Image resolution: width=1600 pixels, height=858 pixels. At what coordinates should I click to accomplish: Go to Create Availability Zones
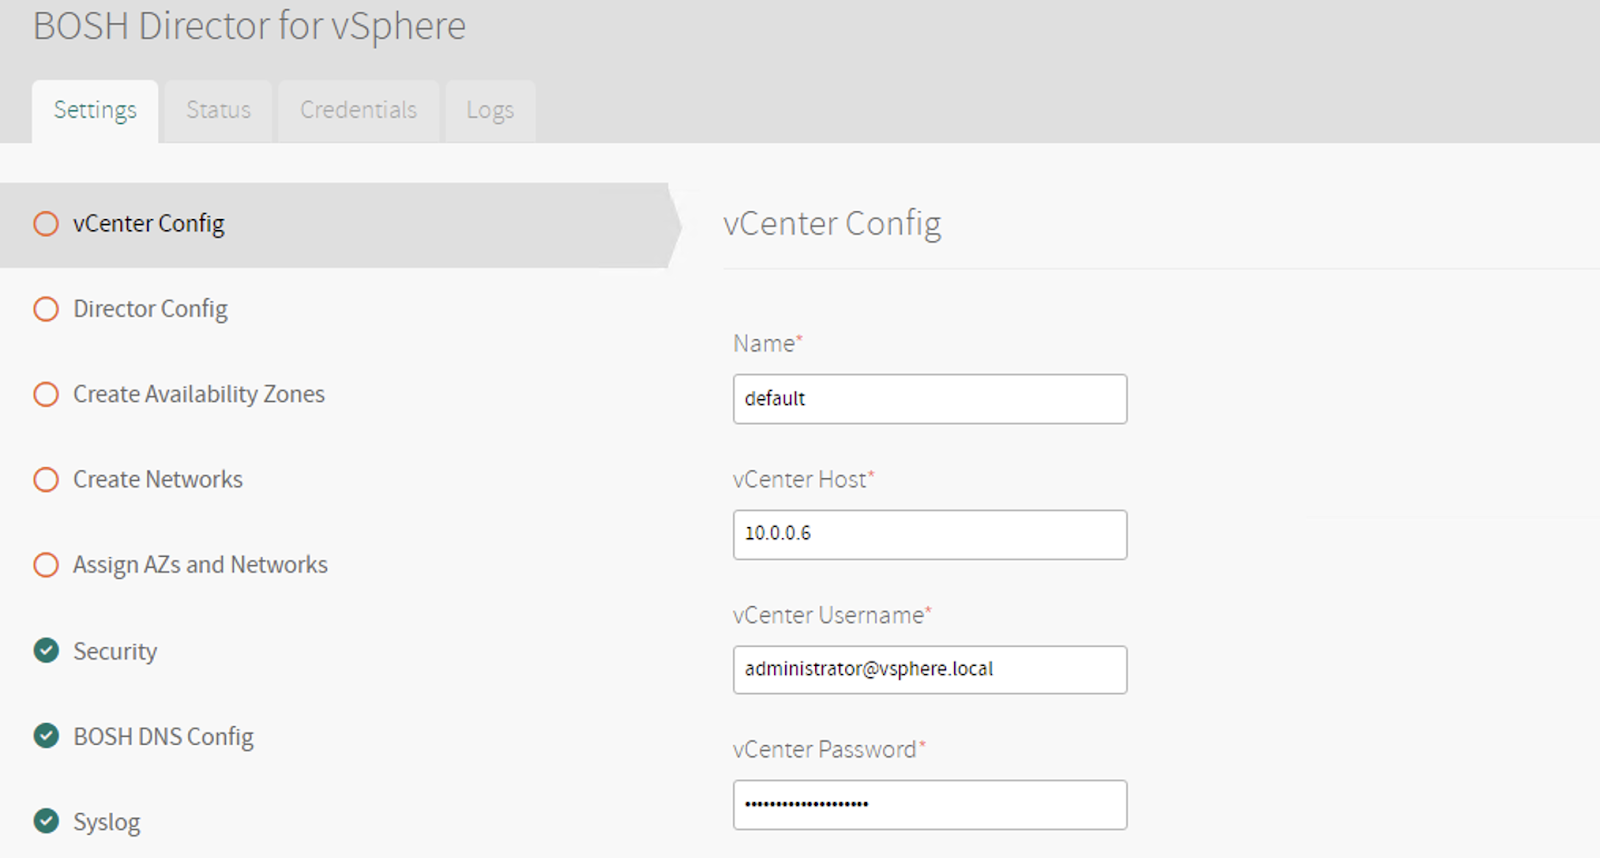[199, 394]
